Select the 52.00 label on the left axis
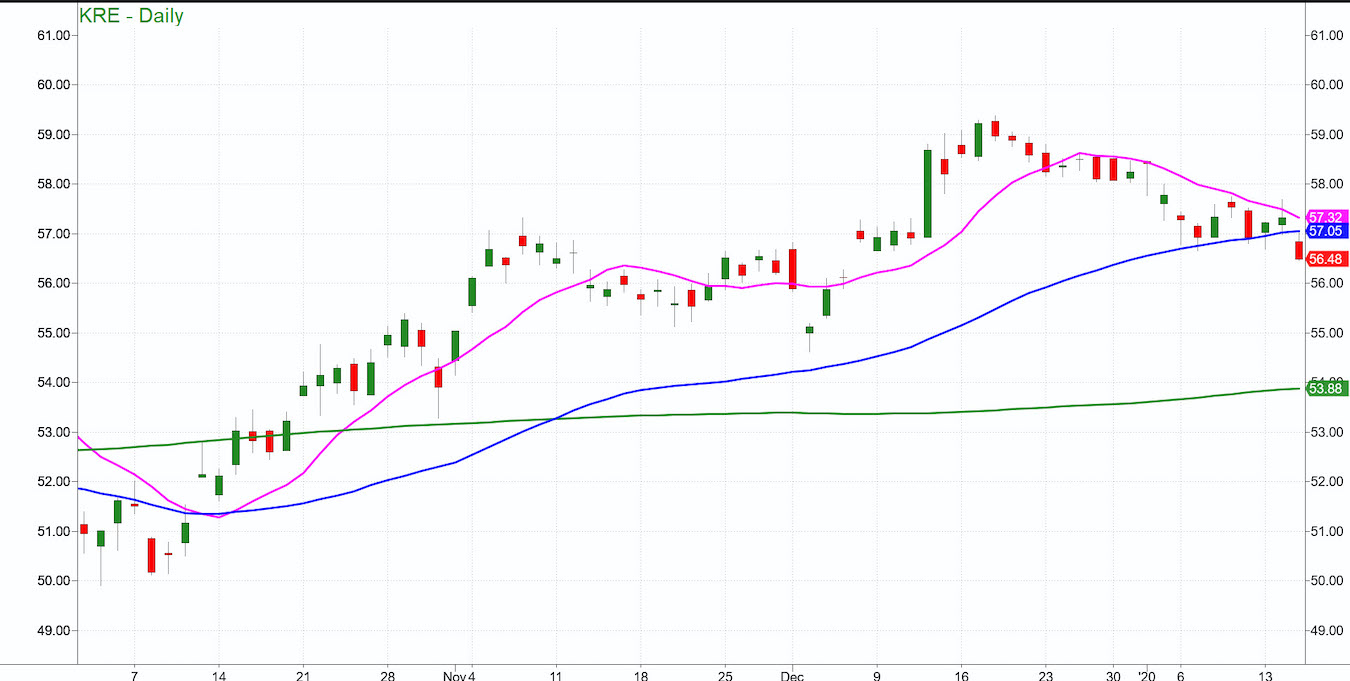Viewport: 1350px width, 681px height. [x=55, y=482]
